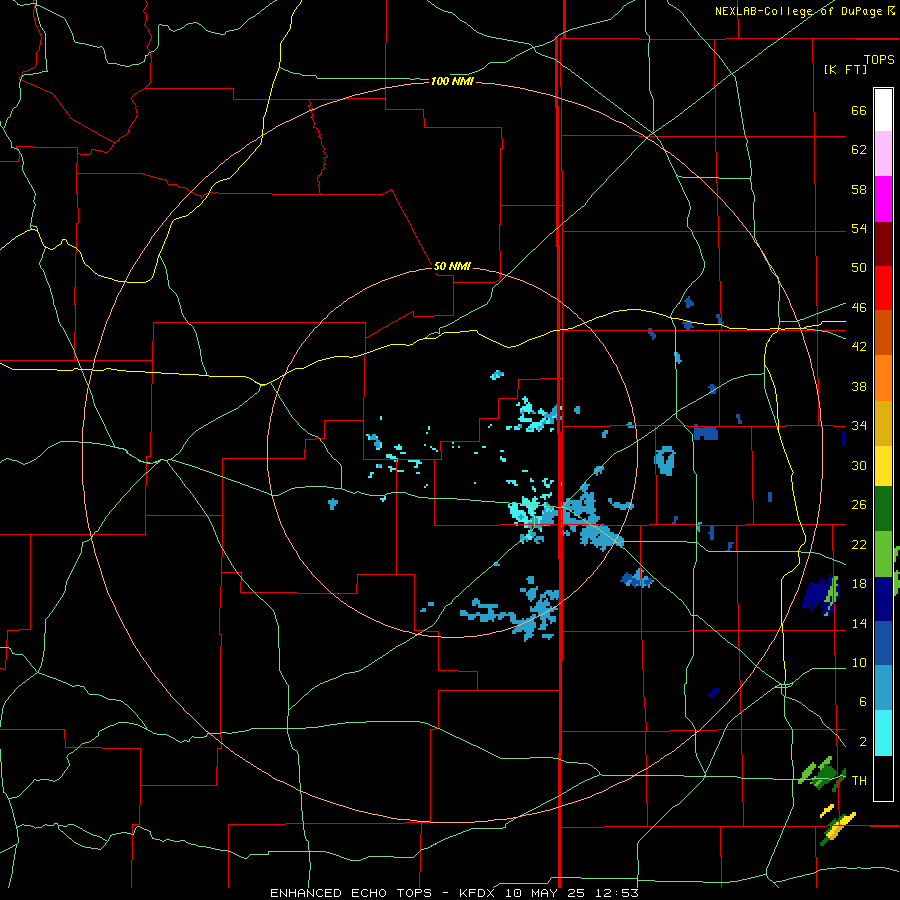The image size is (900, 900).
Task: Click the 46 legend scale value
Action: click(859, 308)
